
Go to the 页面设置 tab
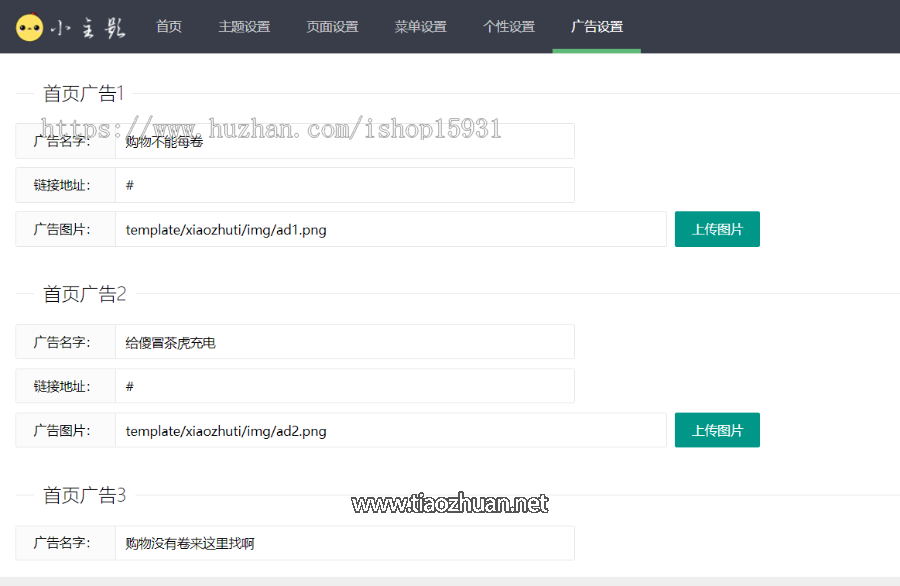tap(332, 27)
